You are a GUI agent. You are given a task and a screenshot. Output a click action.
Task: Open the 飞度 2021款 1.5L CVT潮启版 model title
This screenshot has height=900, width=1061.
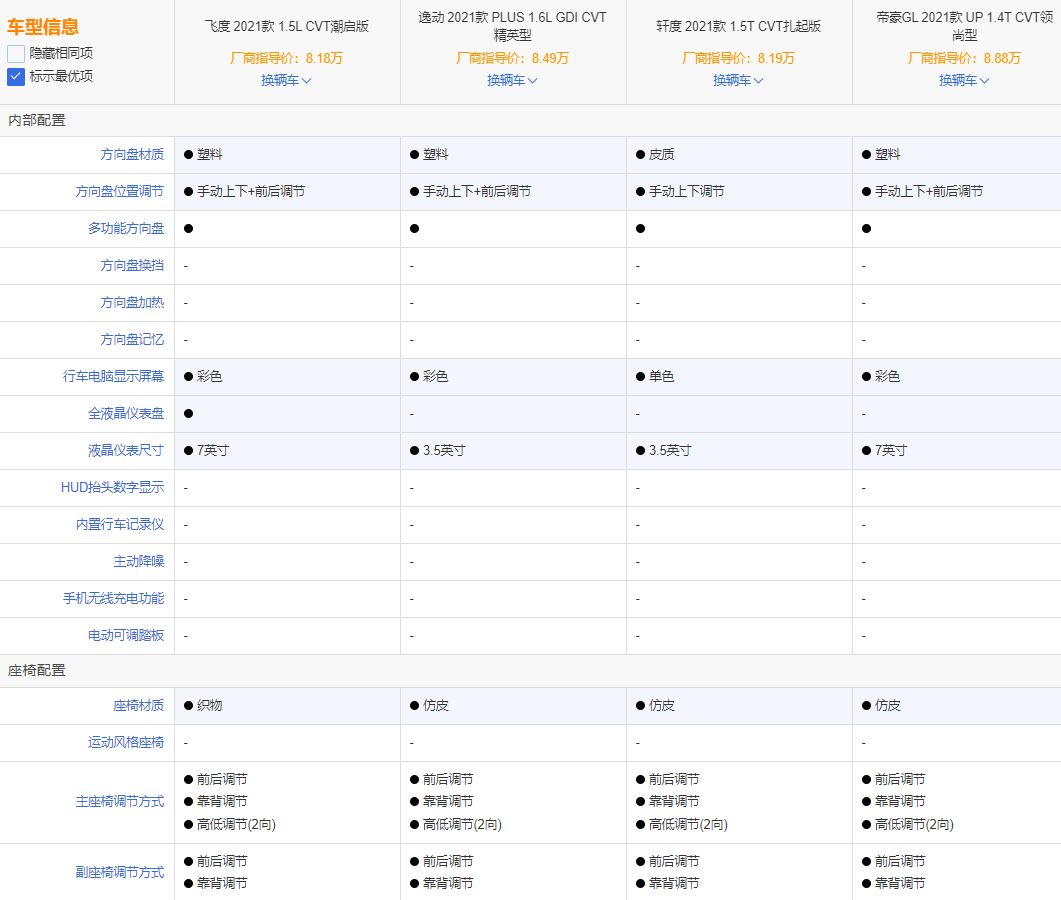[x=287, y=26]
